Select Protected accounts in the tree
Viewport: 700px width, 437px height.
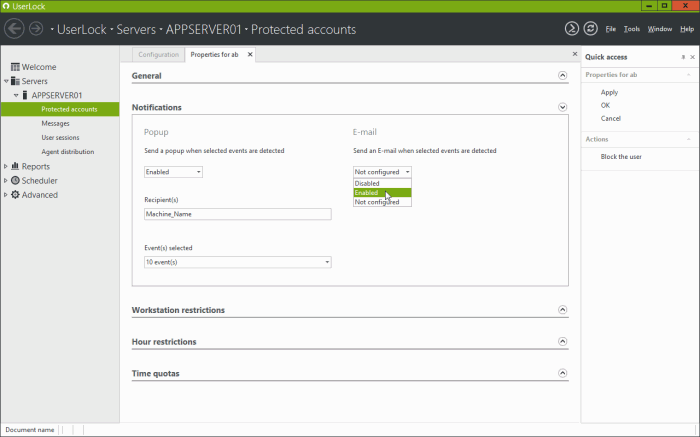click(x=60, y=109)
